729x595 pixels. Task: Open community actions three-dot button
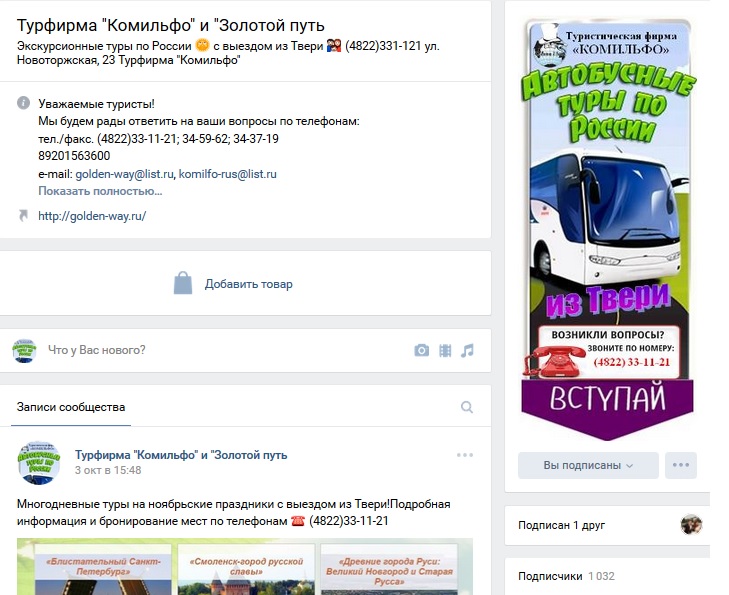pyautogui.click(x=681, y=465)
